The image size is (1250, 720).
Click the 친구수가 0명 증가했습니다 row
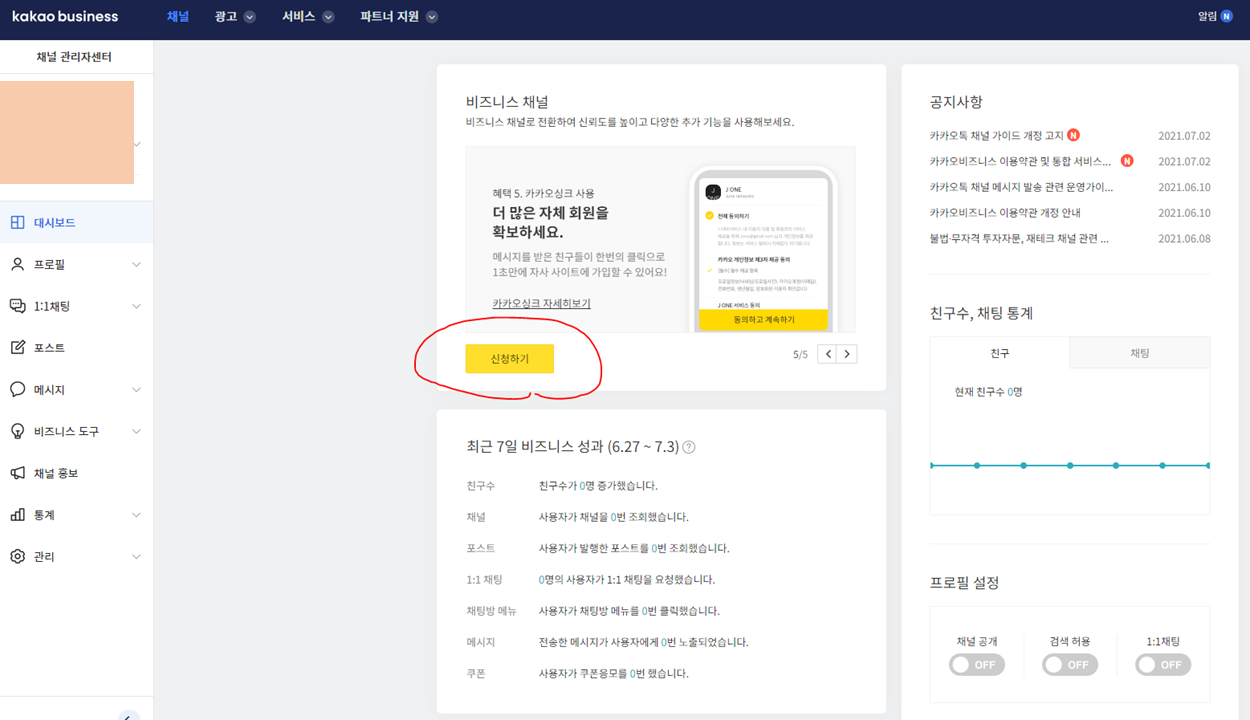tap(598, 486)
